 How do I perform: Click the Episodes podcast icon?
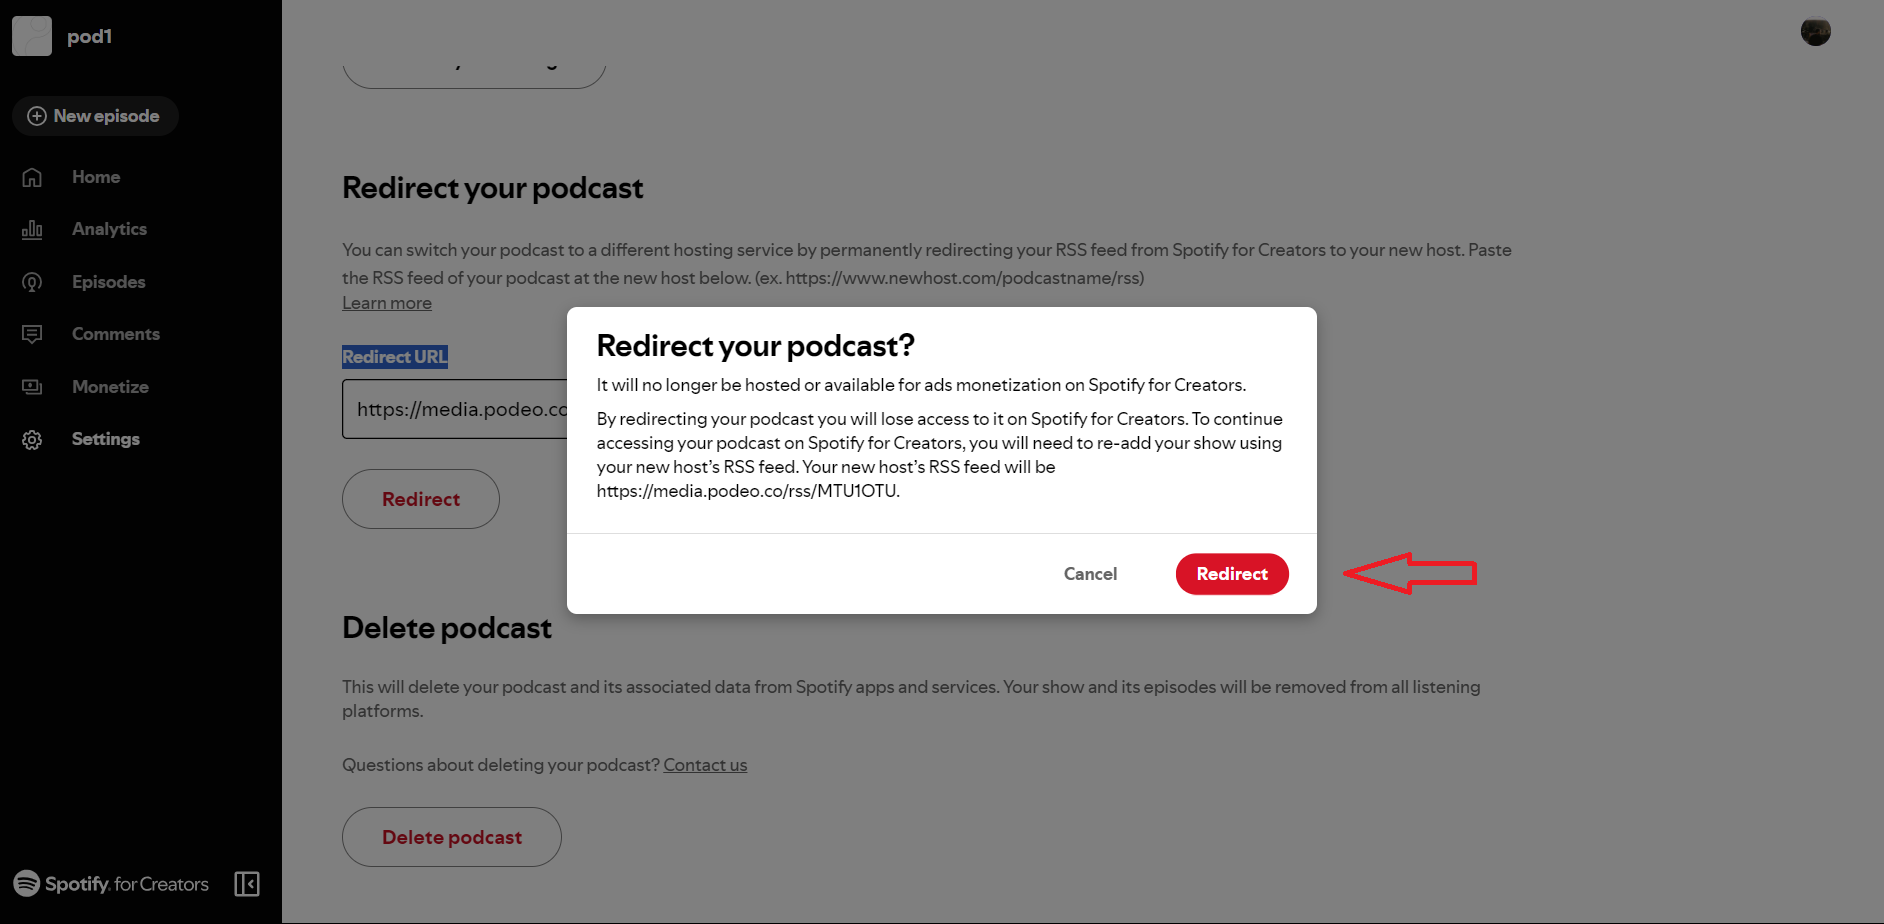click(x=32, y=282)
